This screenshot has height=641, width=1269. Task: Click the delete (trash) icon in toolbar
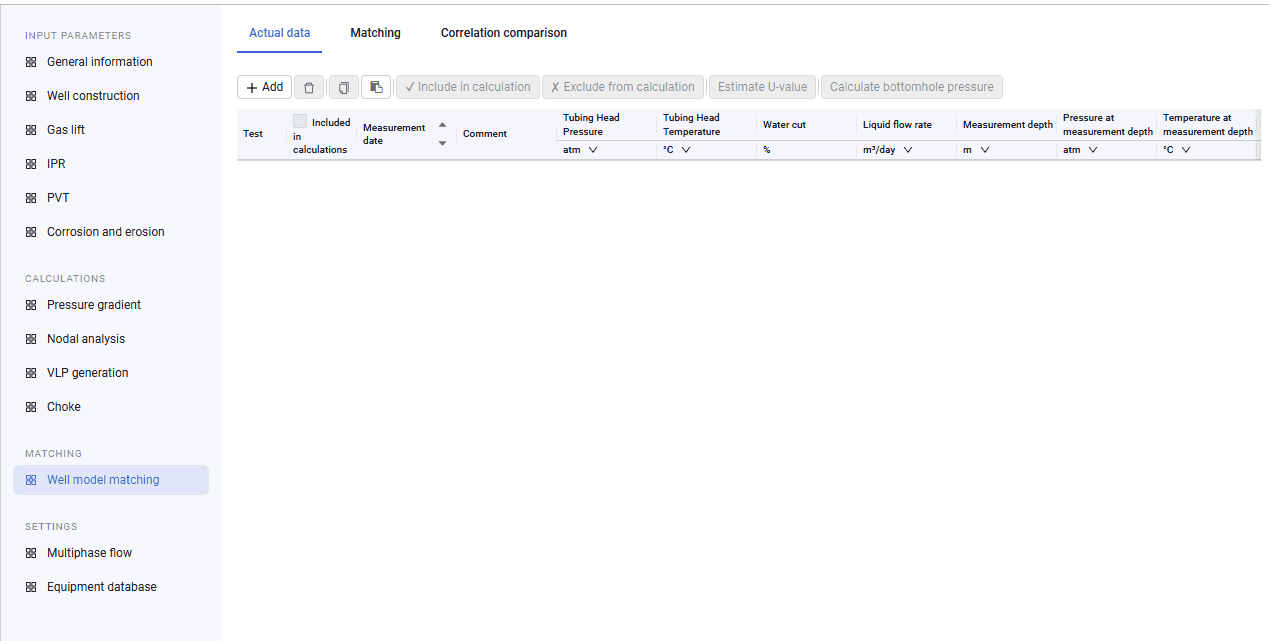tap(309, 87)
